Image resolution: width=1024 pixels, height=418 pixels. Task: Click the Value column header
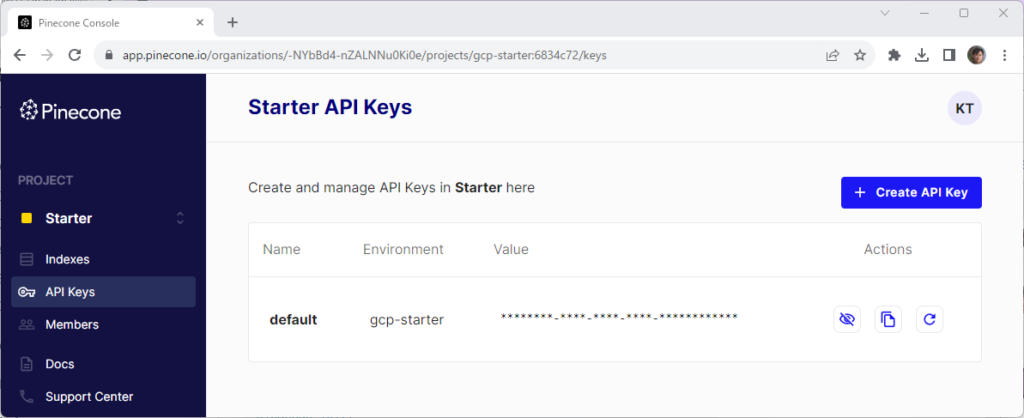(x=511, y=249)
